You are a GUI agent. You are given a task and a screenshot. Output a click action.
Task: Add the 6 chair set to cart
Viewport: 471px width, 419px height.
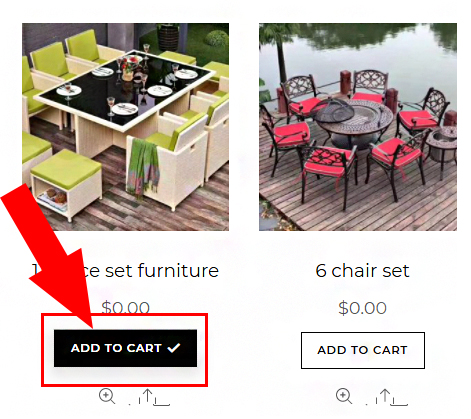tap(363, 350)
